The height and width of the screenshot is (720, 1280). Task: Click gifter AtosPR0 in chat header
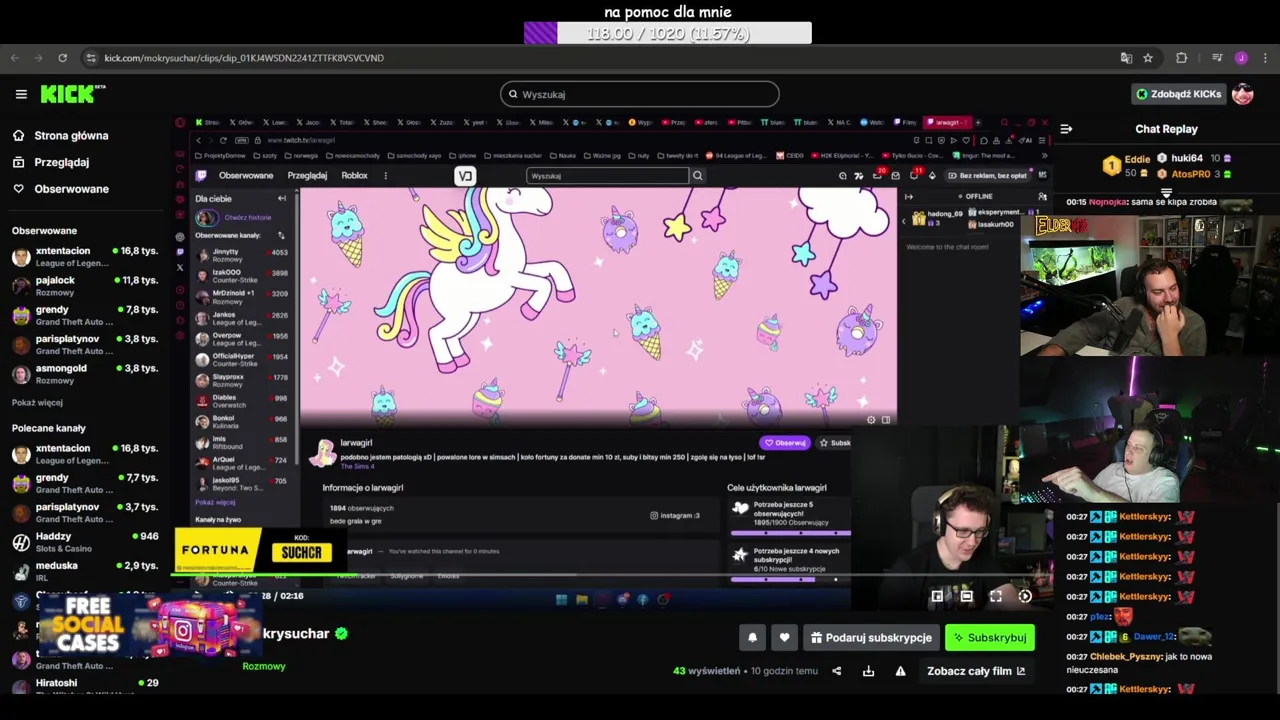1191,174
